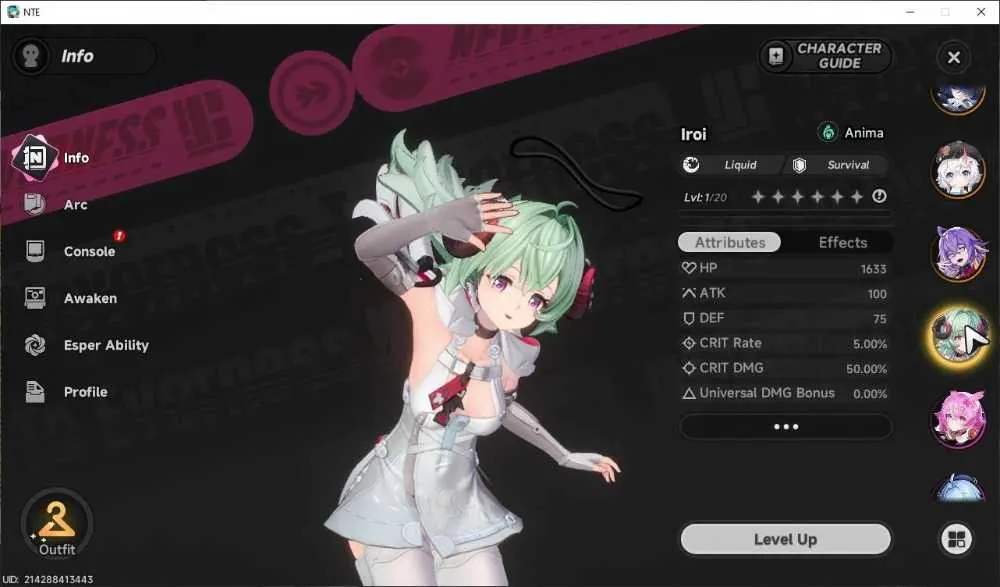Image resolution: width=1000 pixels, height=587 pixels.
Task: Click the UID number at the bottom
Action: 48,579
